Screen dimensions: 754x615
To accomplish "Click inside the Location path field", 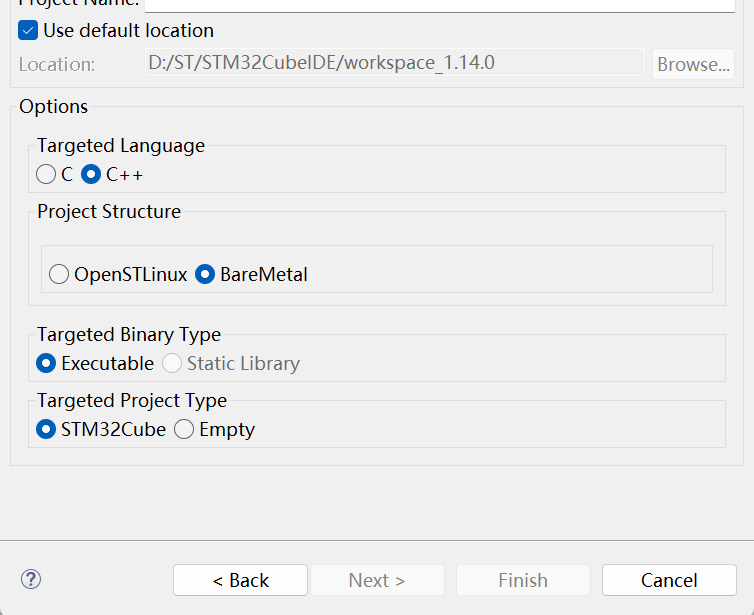I will tap(396, 63).
